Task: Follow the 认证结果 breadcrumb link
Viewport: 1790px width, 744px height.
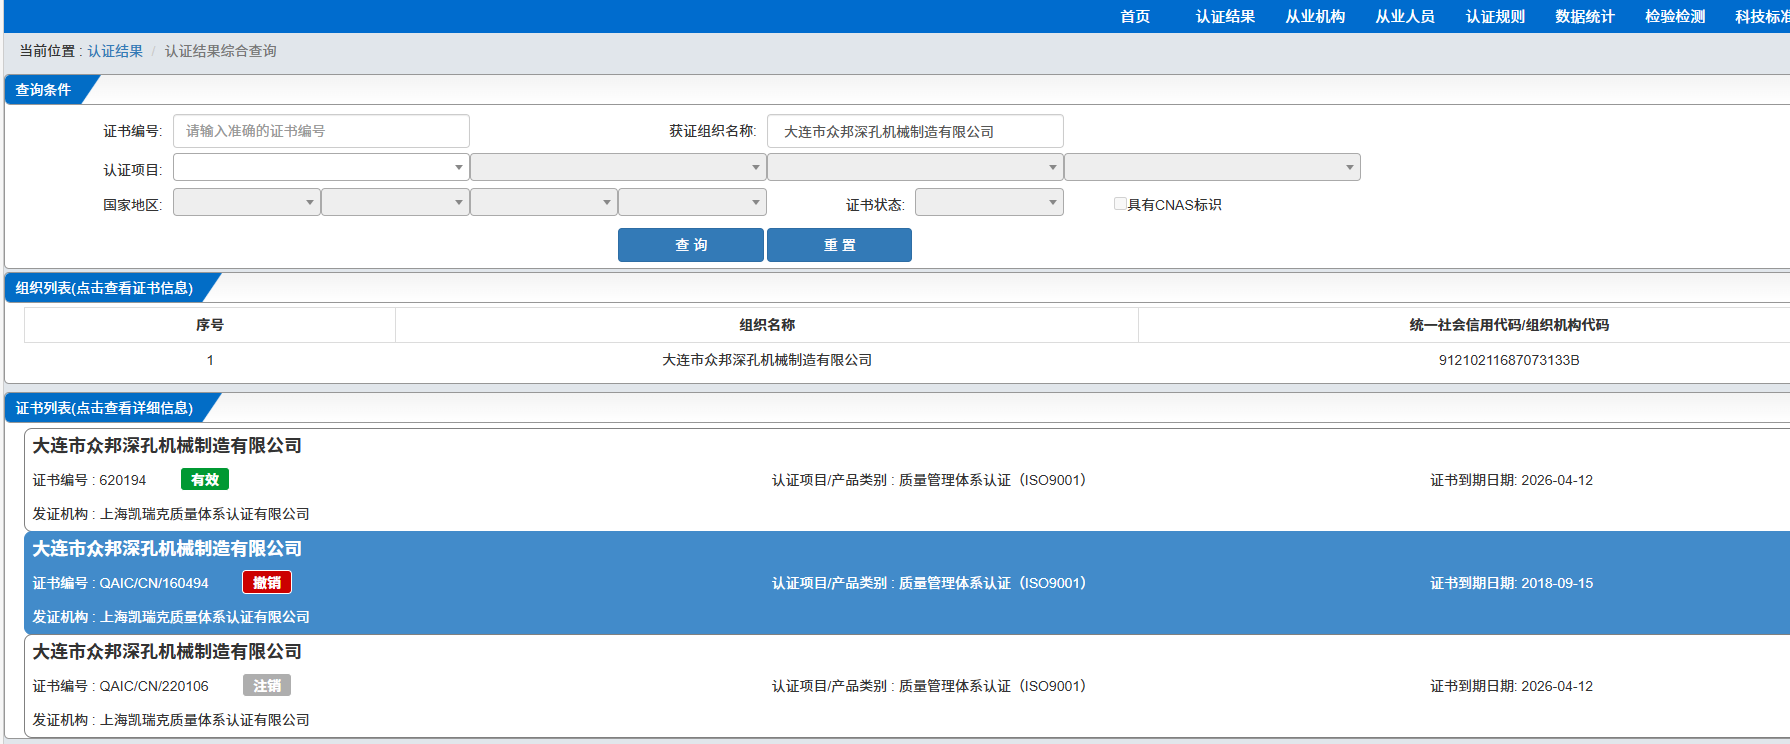Action: [115, 51]
